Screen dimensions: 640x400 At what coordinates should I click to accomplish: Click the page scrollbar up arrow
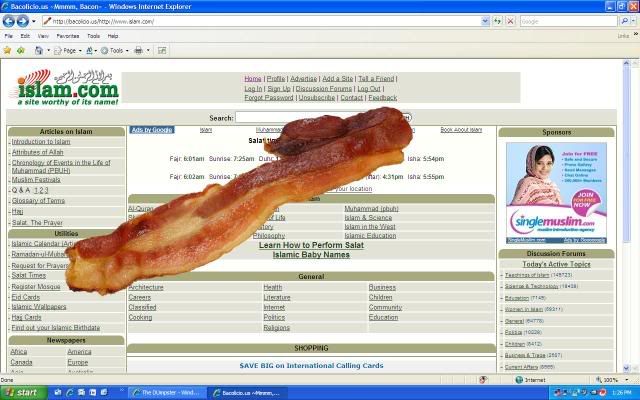tap(627, 64)
